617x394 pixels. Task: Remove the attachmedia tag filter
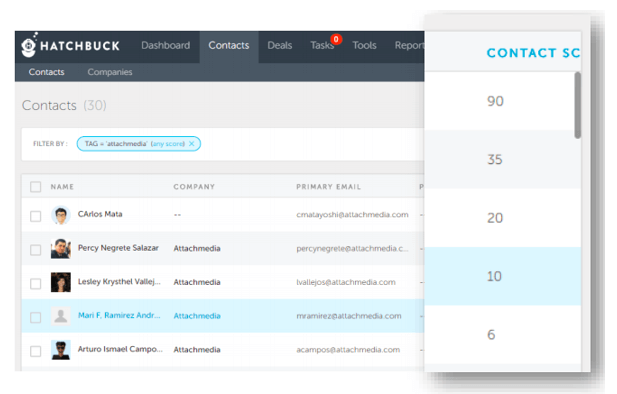coord(192,144)
